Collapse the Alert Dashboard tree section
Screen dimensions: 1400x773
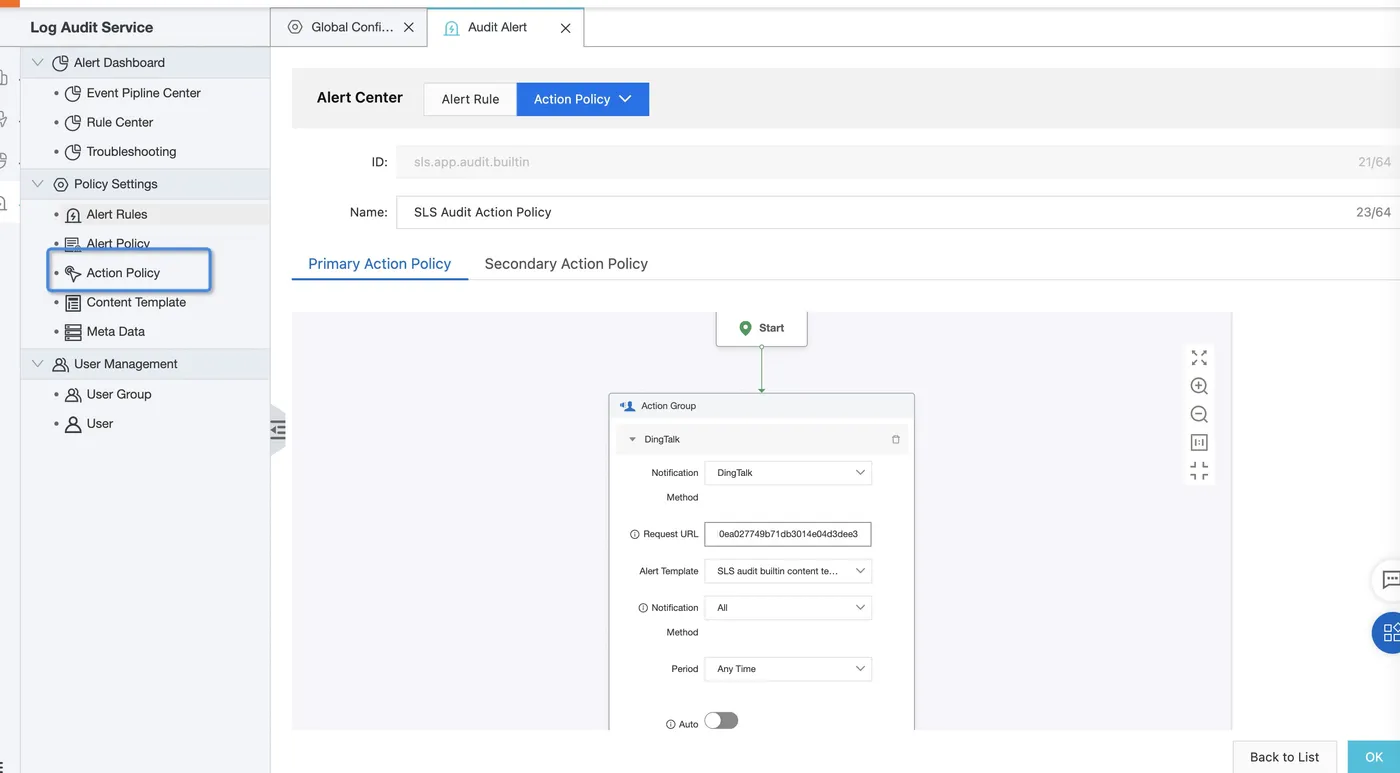coord(38,62)
